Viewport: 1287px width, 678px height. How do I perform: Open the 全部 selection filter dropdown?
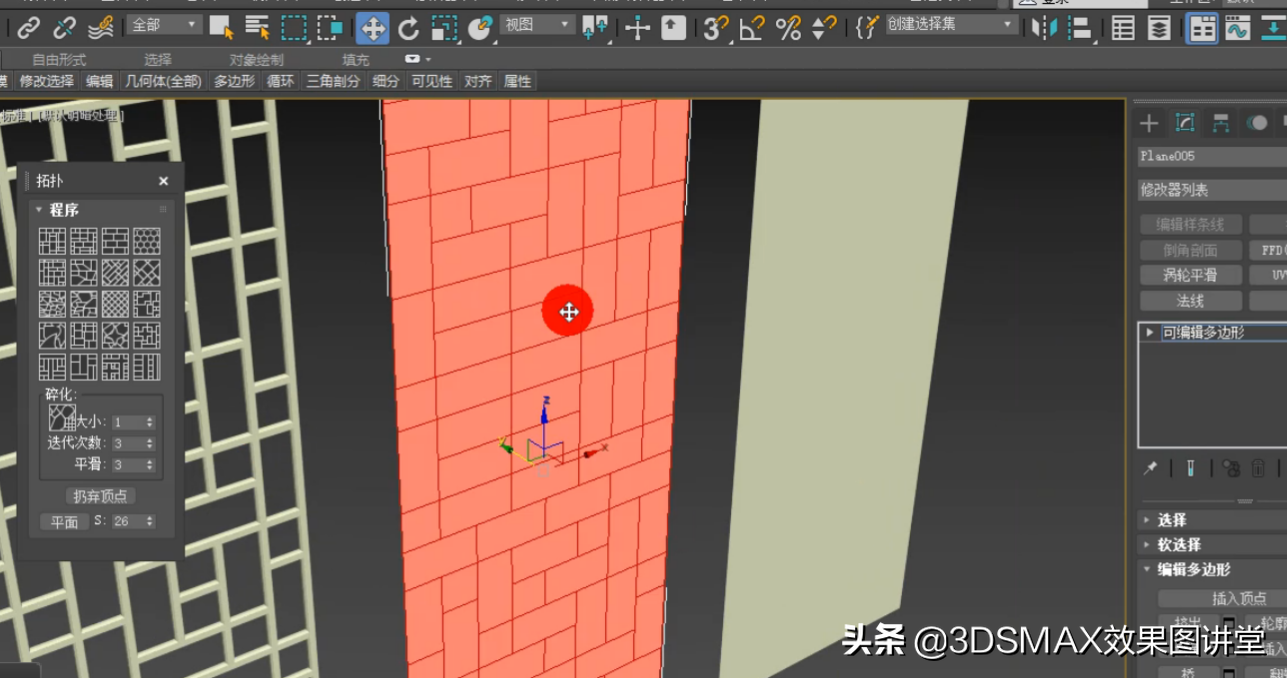[x=165, y=24]
